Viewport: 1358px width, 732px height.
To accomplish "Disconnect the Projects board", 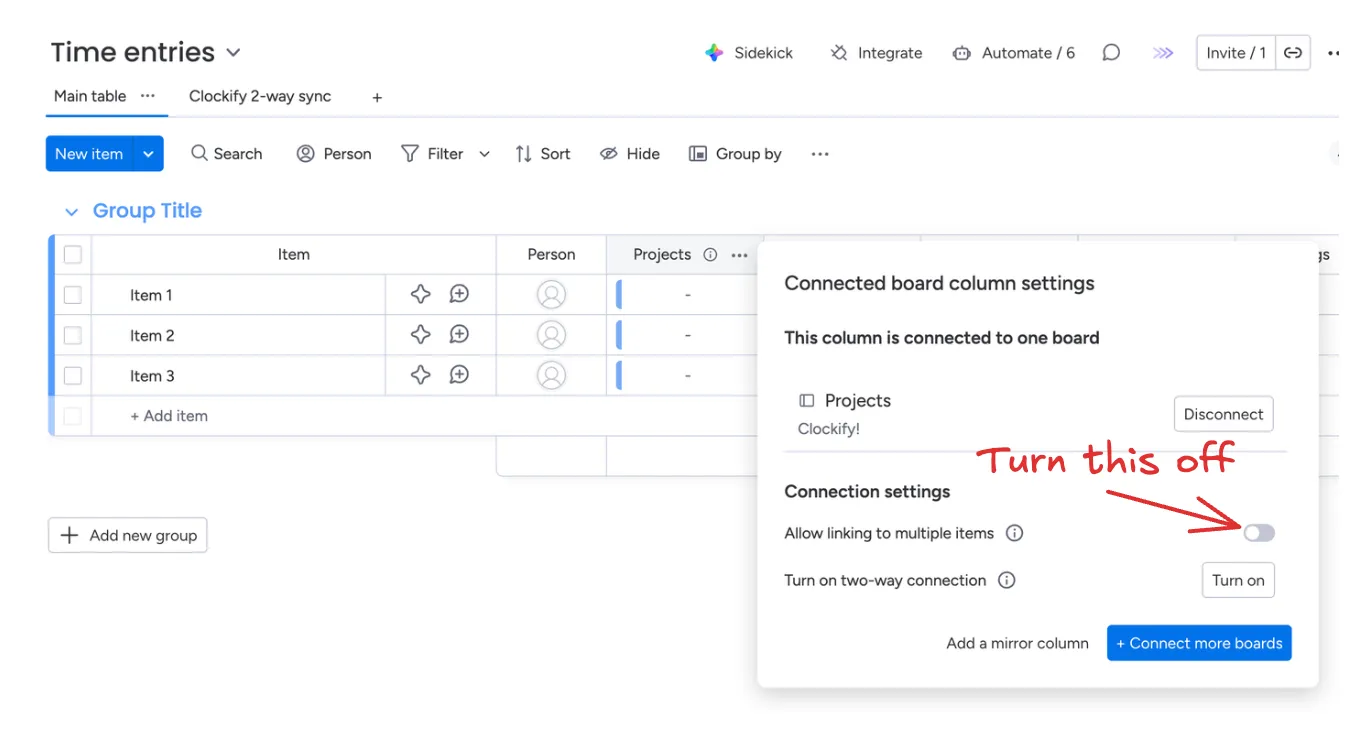I will pos(1223,414).
